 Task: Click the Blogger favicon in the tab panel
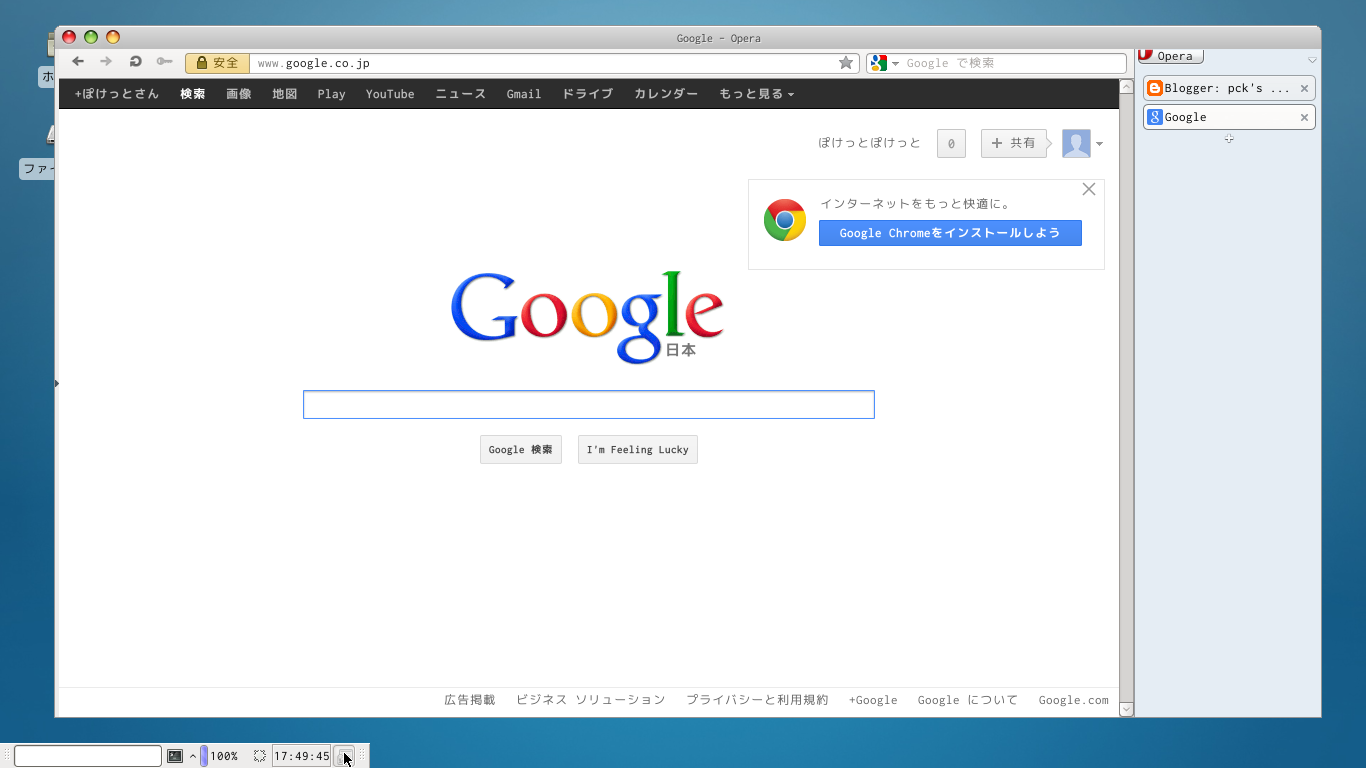pos(1155,88)
